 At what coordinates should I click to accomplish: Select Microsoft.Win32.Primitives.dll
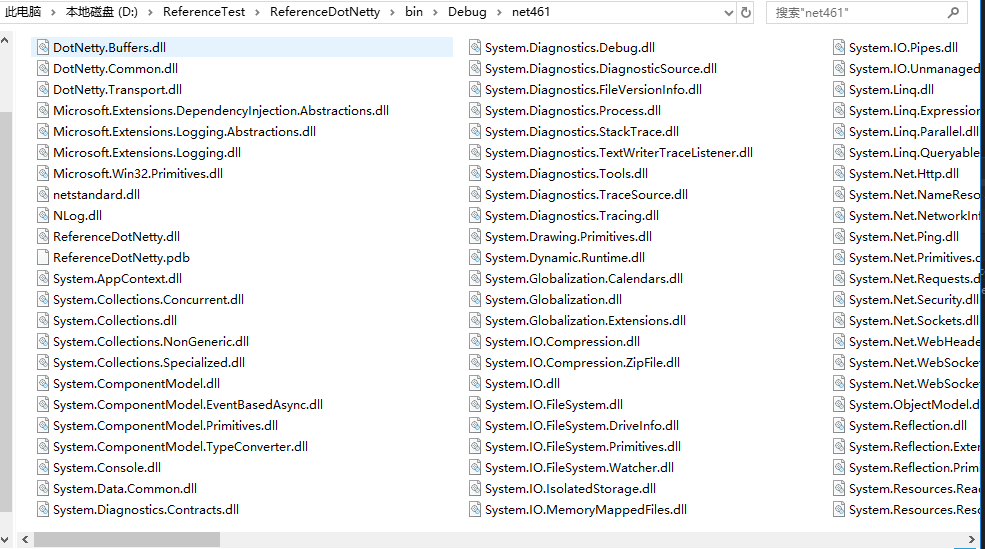tap(138, 173)
